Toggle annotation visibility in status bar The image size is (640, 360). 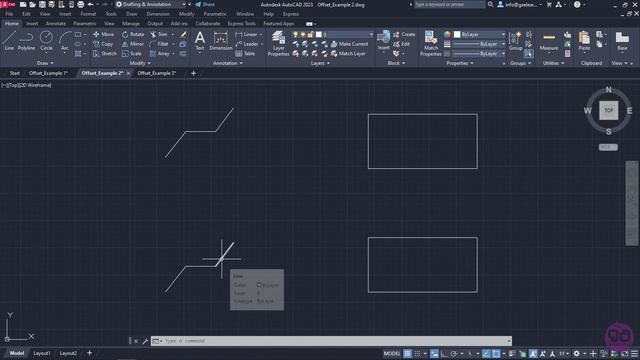pos(533,353)
